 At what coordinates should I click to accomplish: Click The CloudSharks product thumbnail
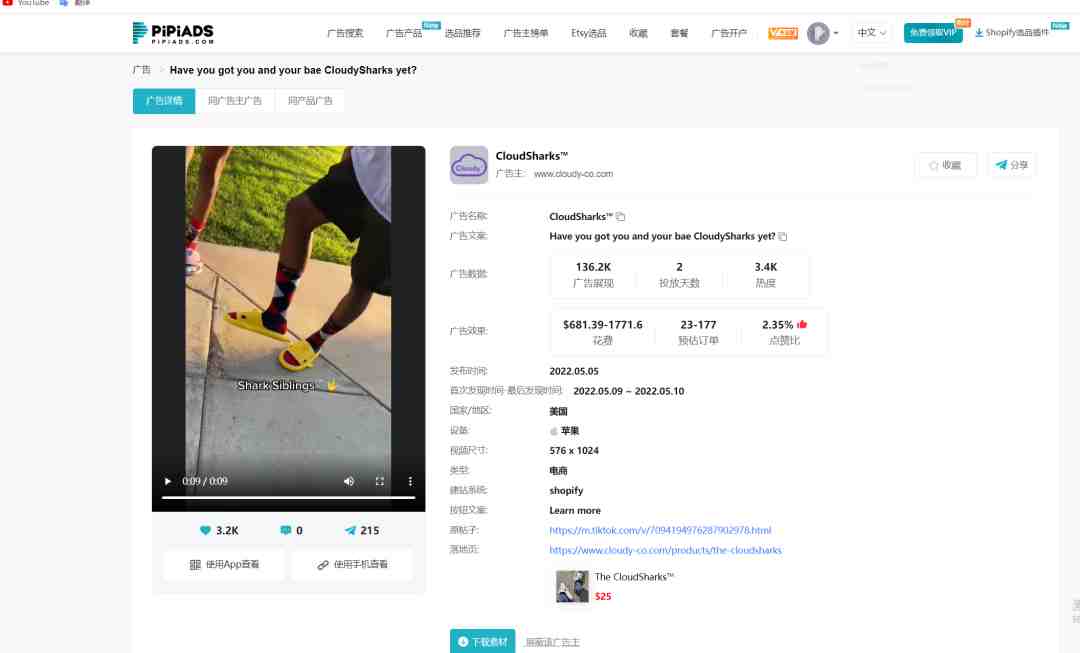[572, 587]
